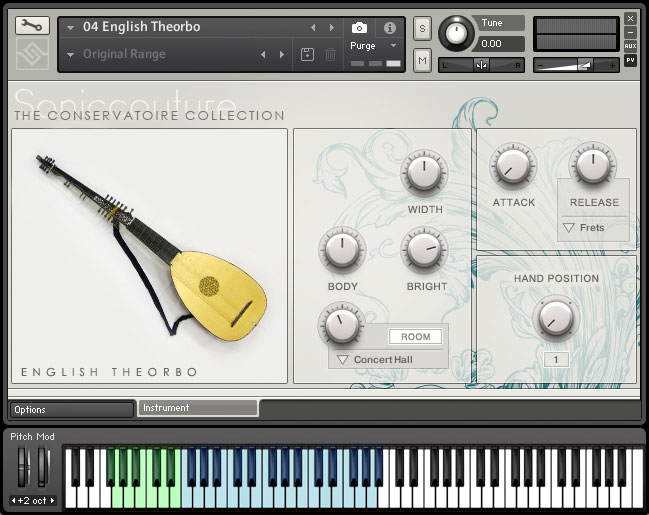Click the English Theorbo instrument picture
Viewport: 649px width, 515px height.
coord(149,255)
